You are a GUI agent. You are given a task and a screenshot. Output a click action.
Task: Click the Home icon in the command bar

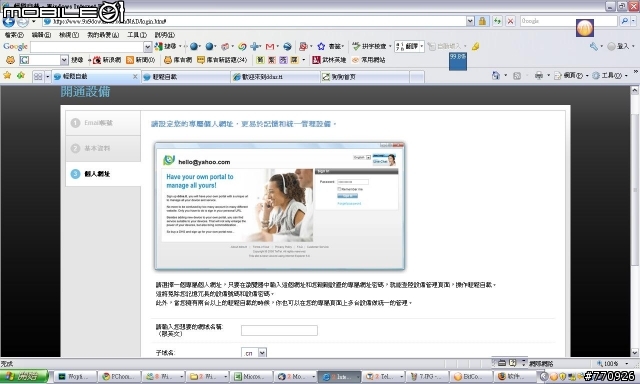tap(496, 75)
